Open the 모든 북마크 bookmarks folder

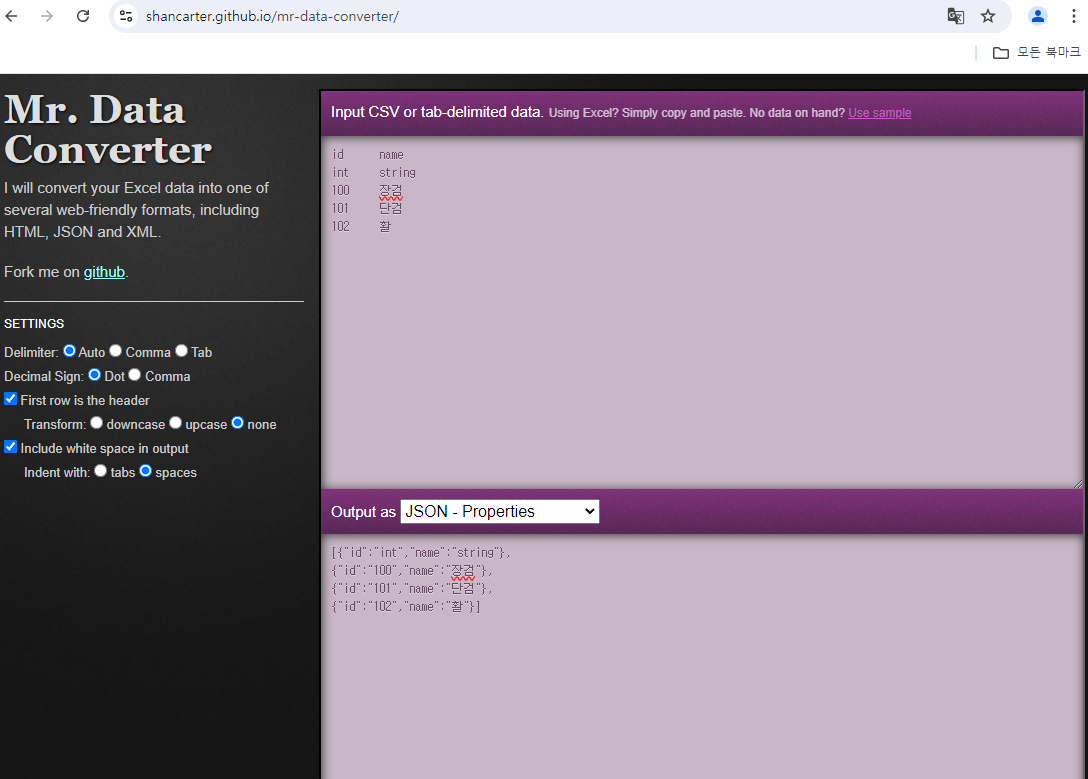coord(1037,52)
